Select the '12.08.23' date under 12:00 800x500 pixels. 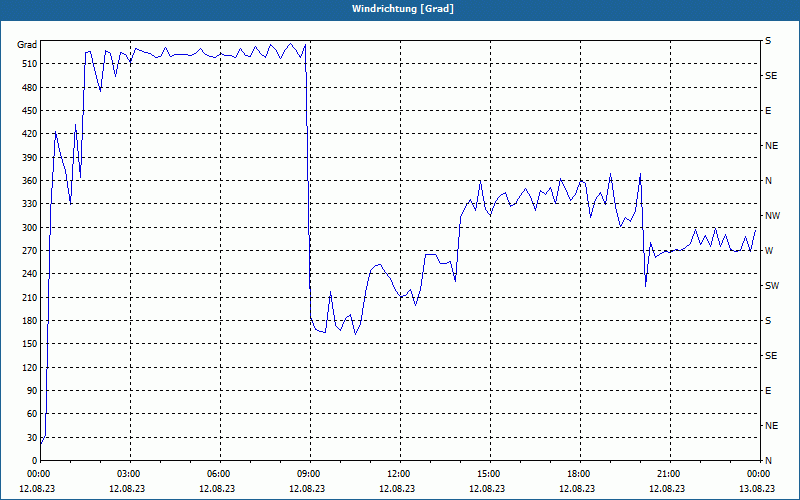click(397, 488)
